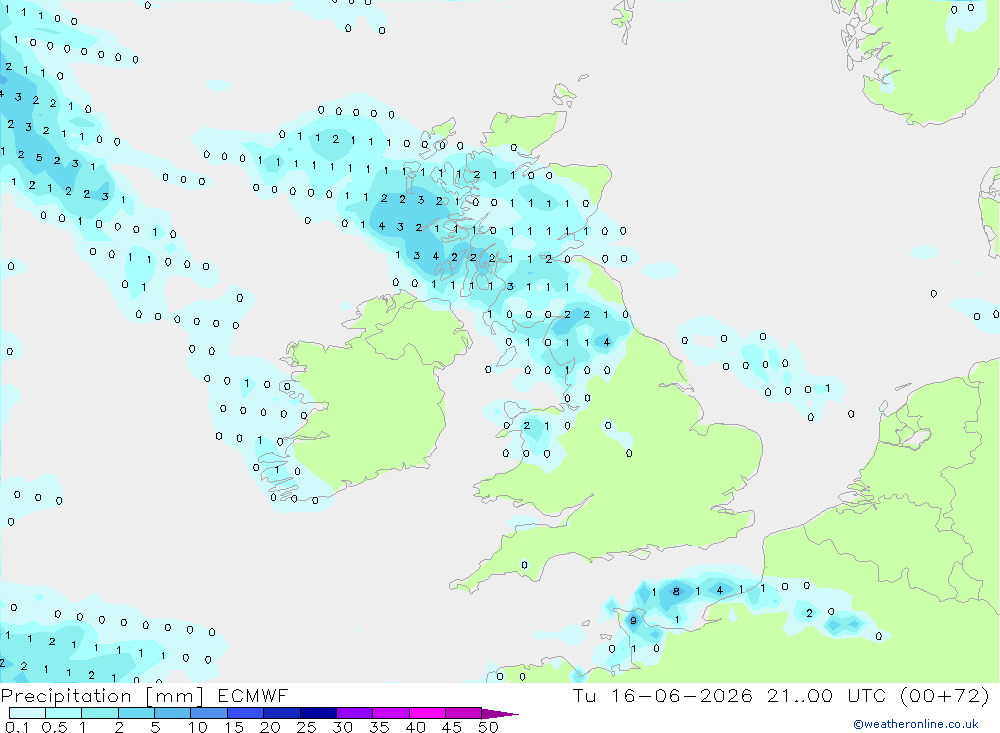The width and height of the screenshot is (1000, 733).
Task: Pick the 2–5 mm legend swatch
Action: coord(136,713)
